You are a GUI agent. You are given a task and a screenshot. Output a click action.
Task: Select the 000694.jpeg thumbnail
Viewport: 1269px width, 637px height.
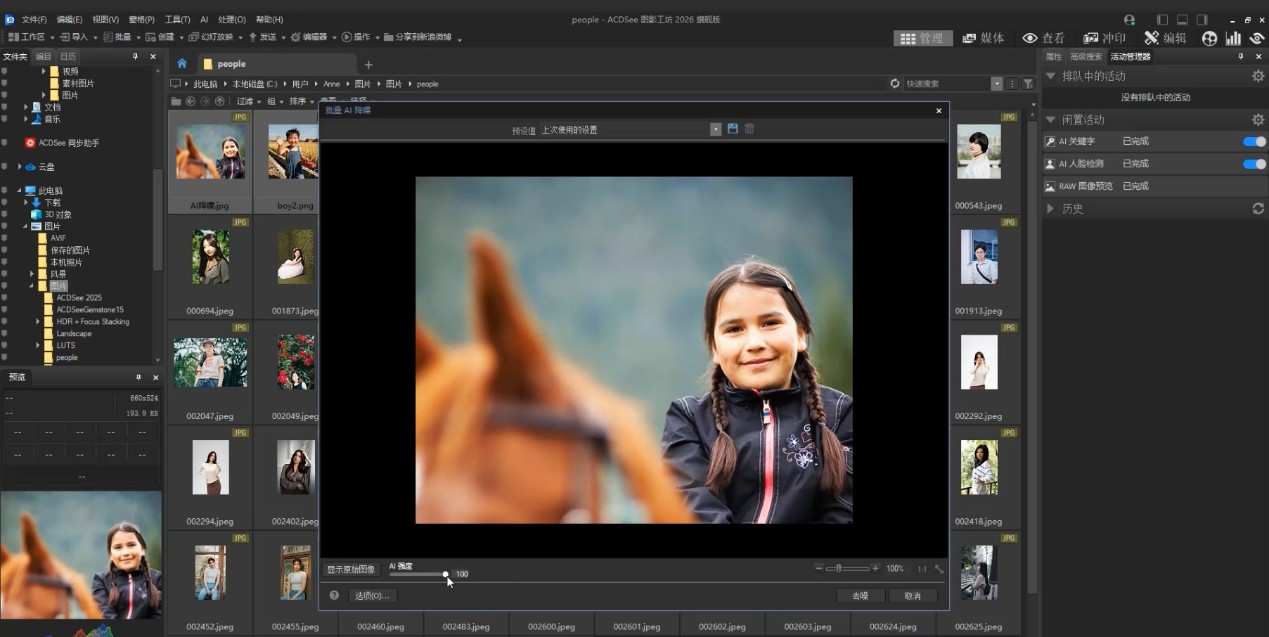[210, 258]
